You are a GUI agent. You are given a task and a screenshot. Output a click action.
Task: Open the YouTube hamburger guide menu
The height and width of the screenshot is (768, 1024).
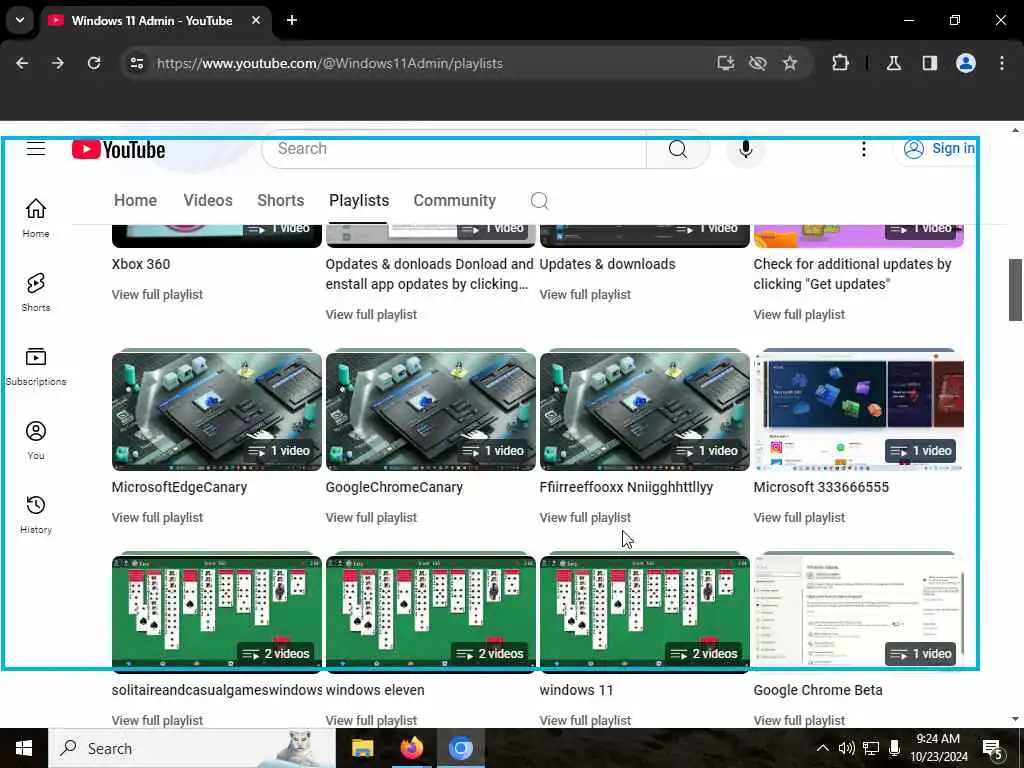[x=36, y=149]
